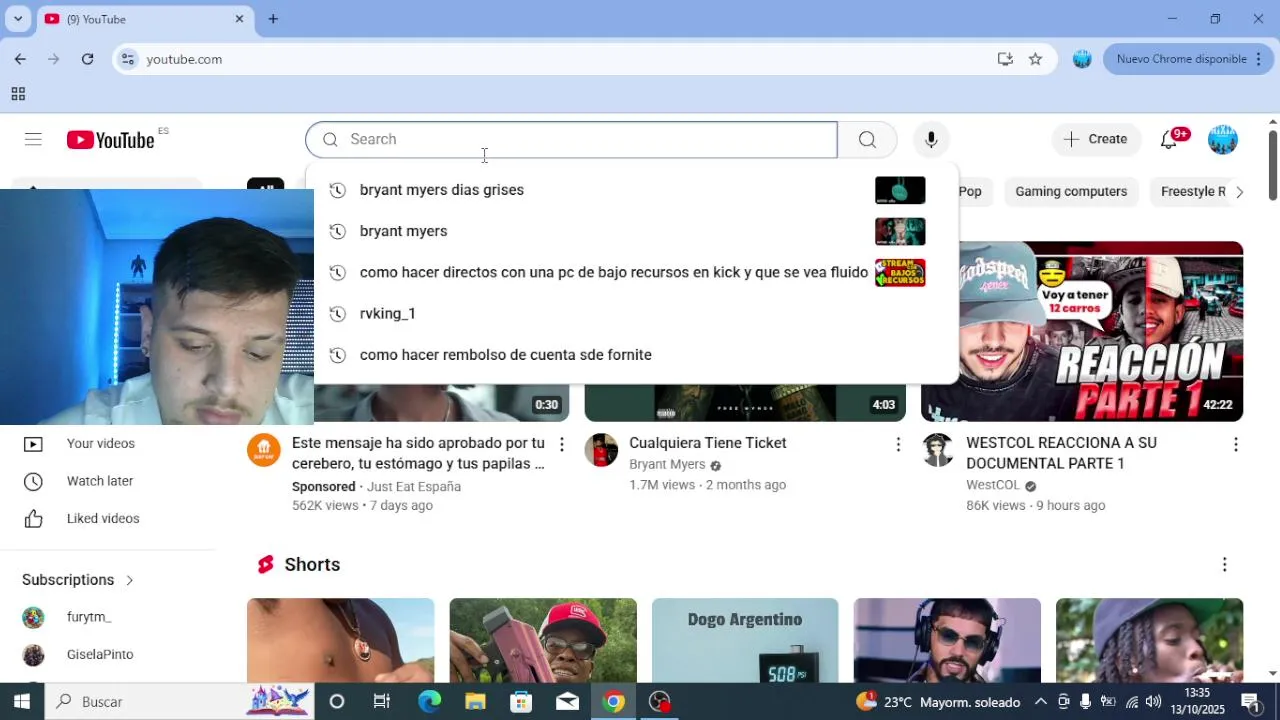
Task: Reload the page in Chrome
Action: (87, 59)
